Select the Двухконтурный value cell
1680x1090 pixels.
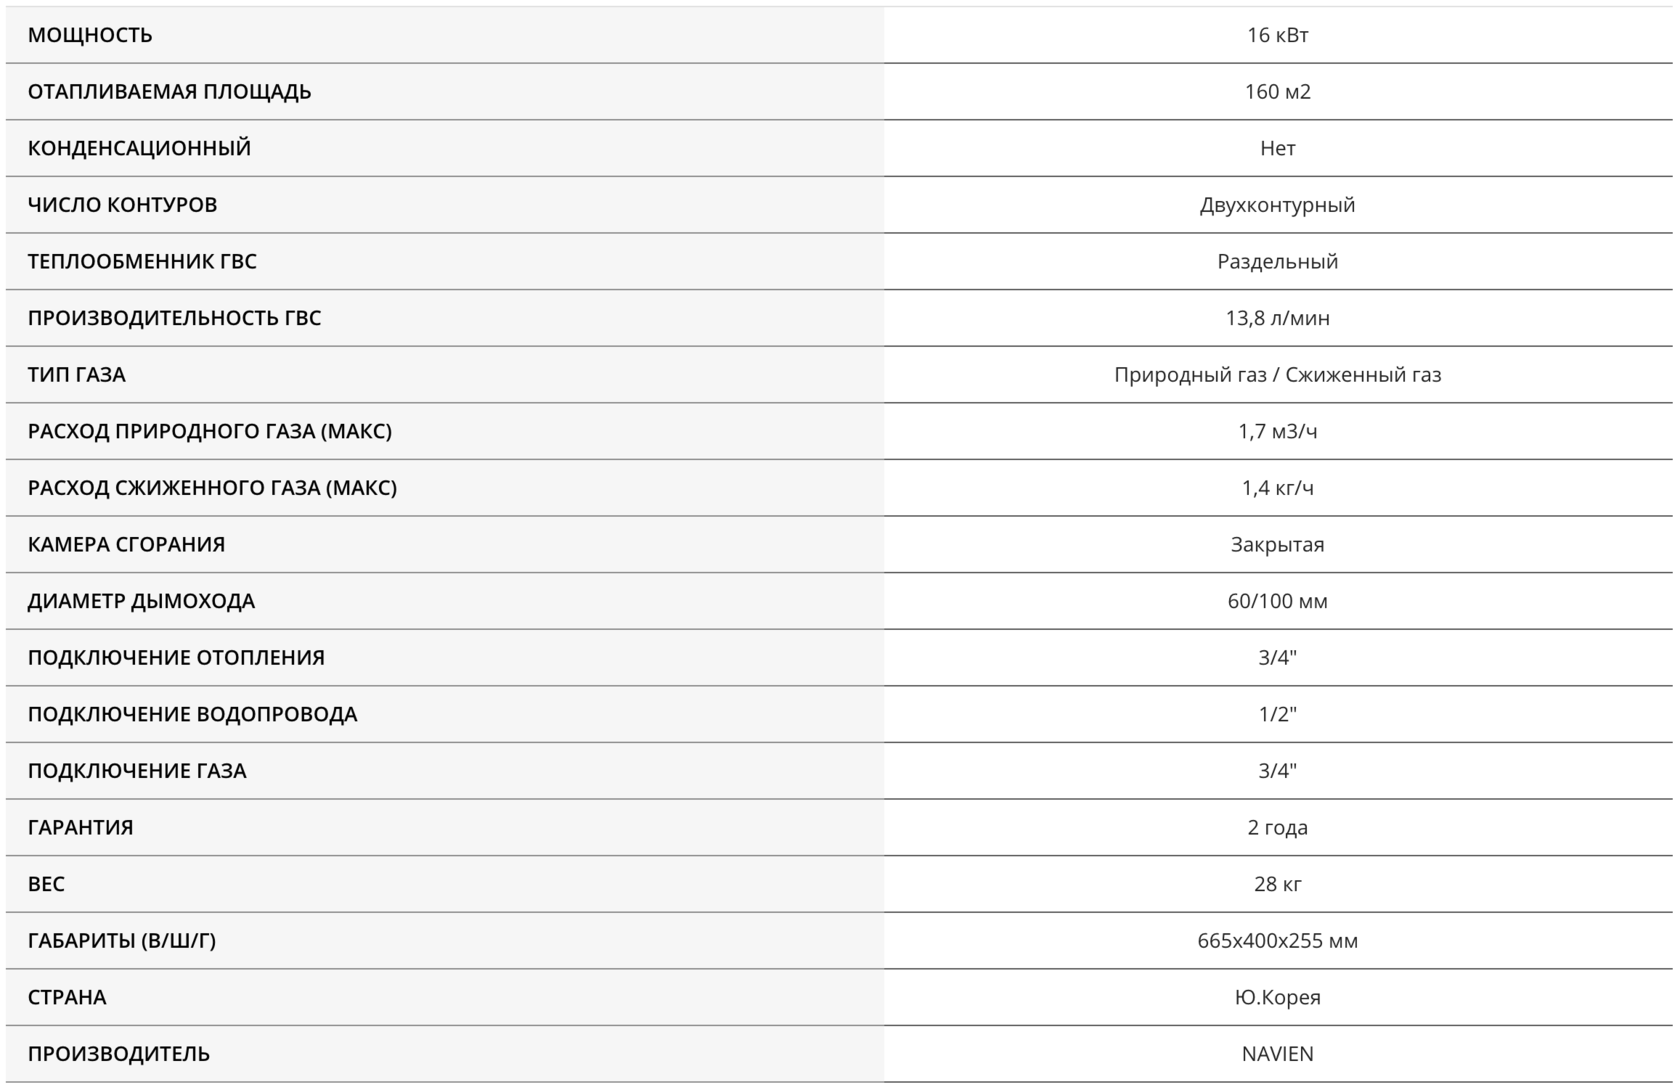tap(1277, 205)
